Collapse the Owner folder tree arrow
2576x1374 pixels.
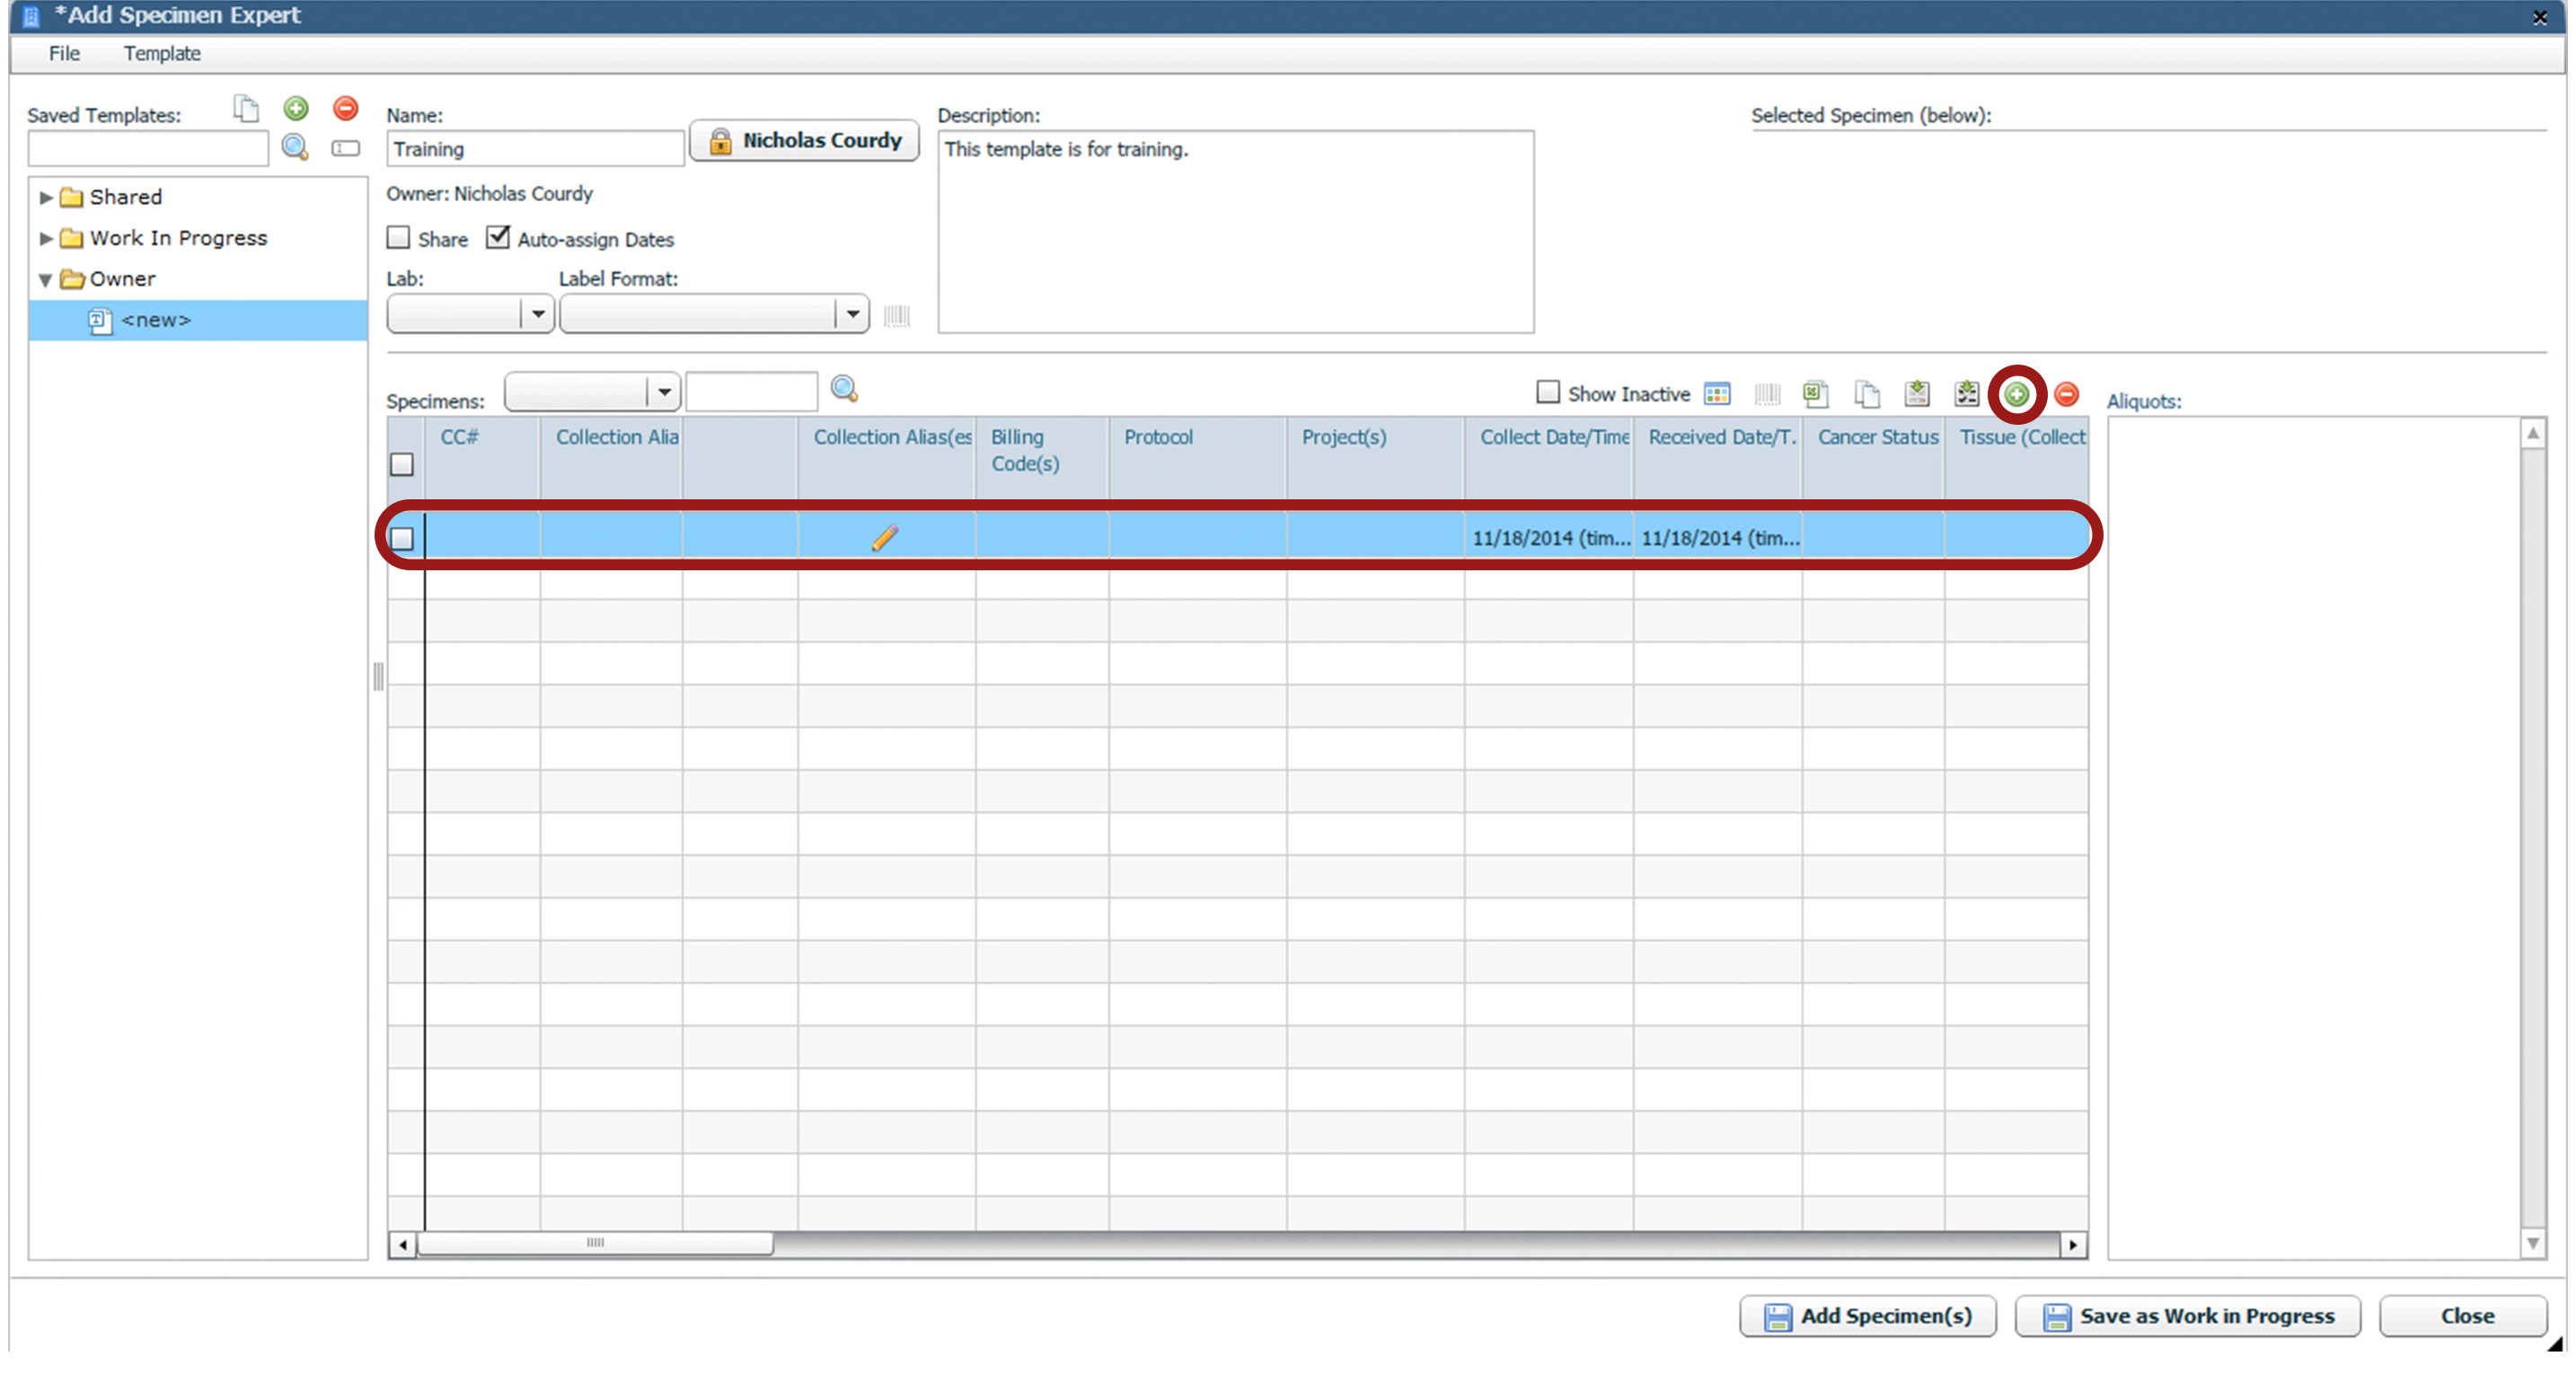pyautogui.click(x=45, y=280)
